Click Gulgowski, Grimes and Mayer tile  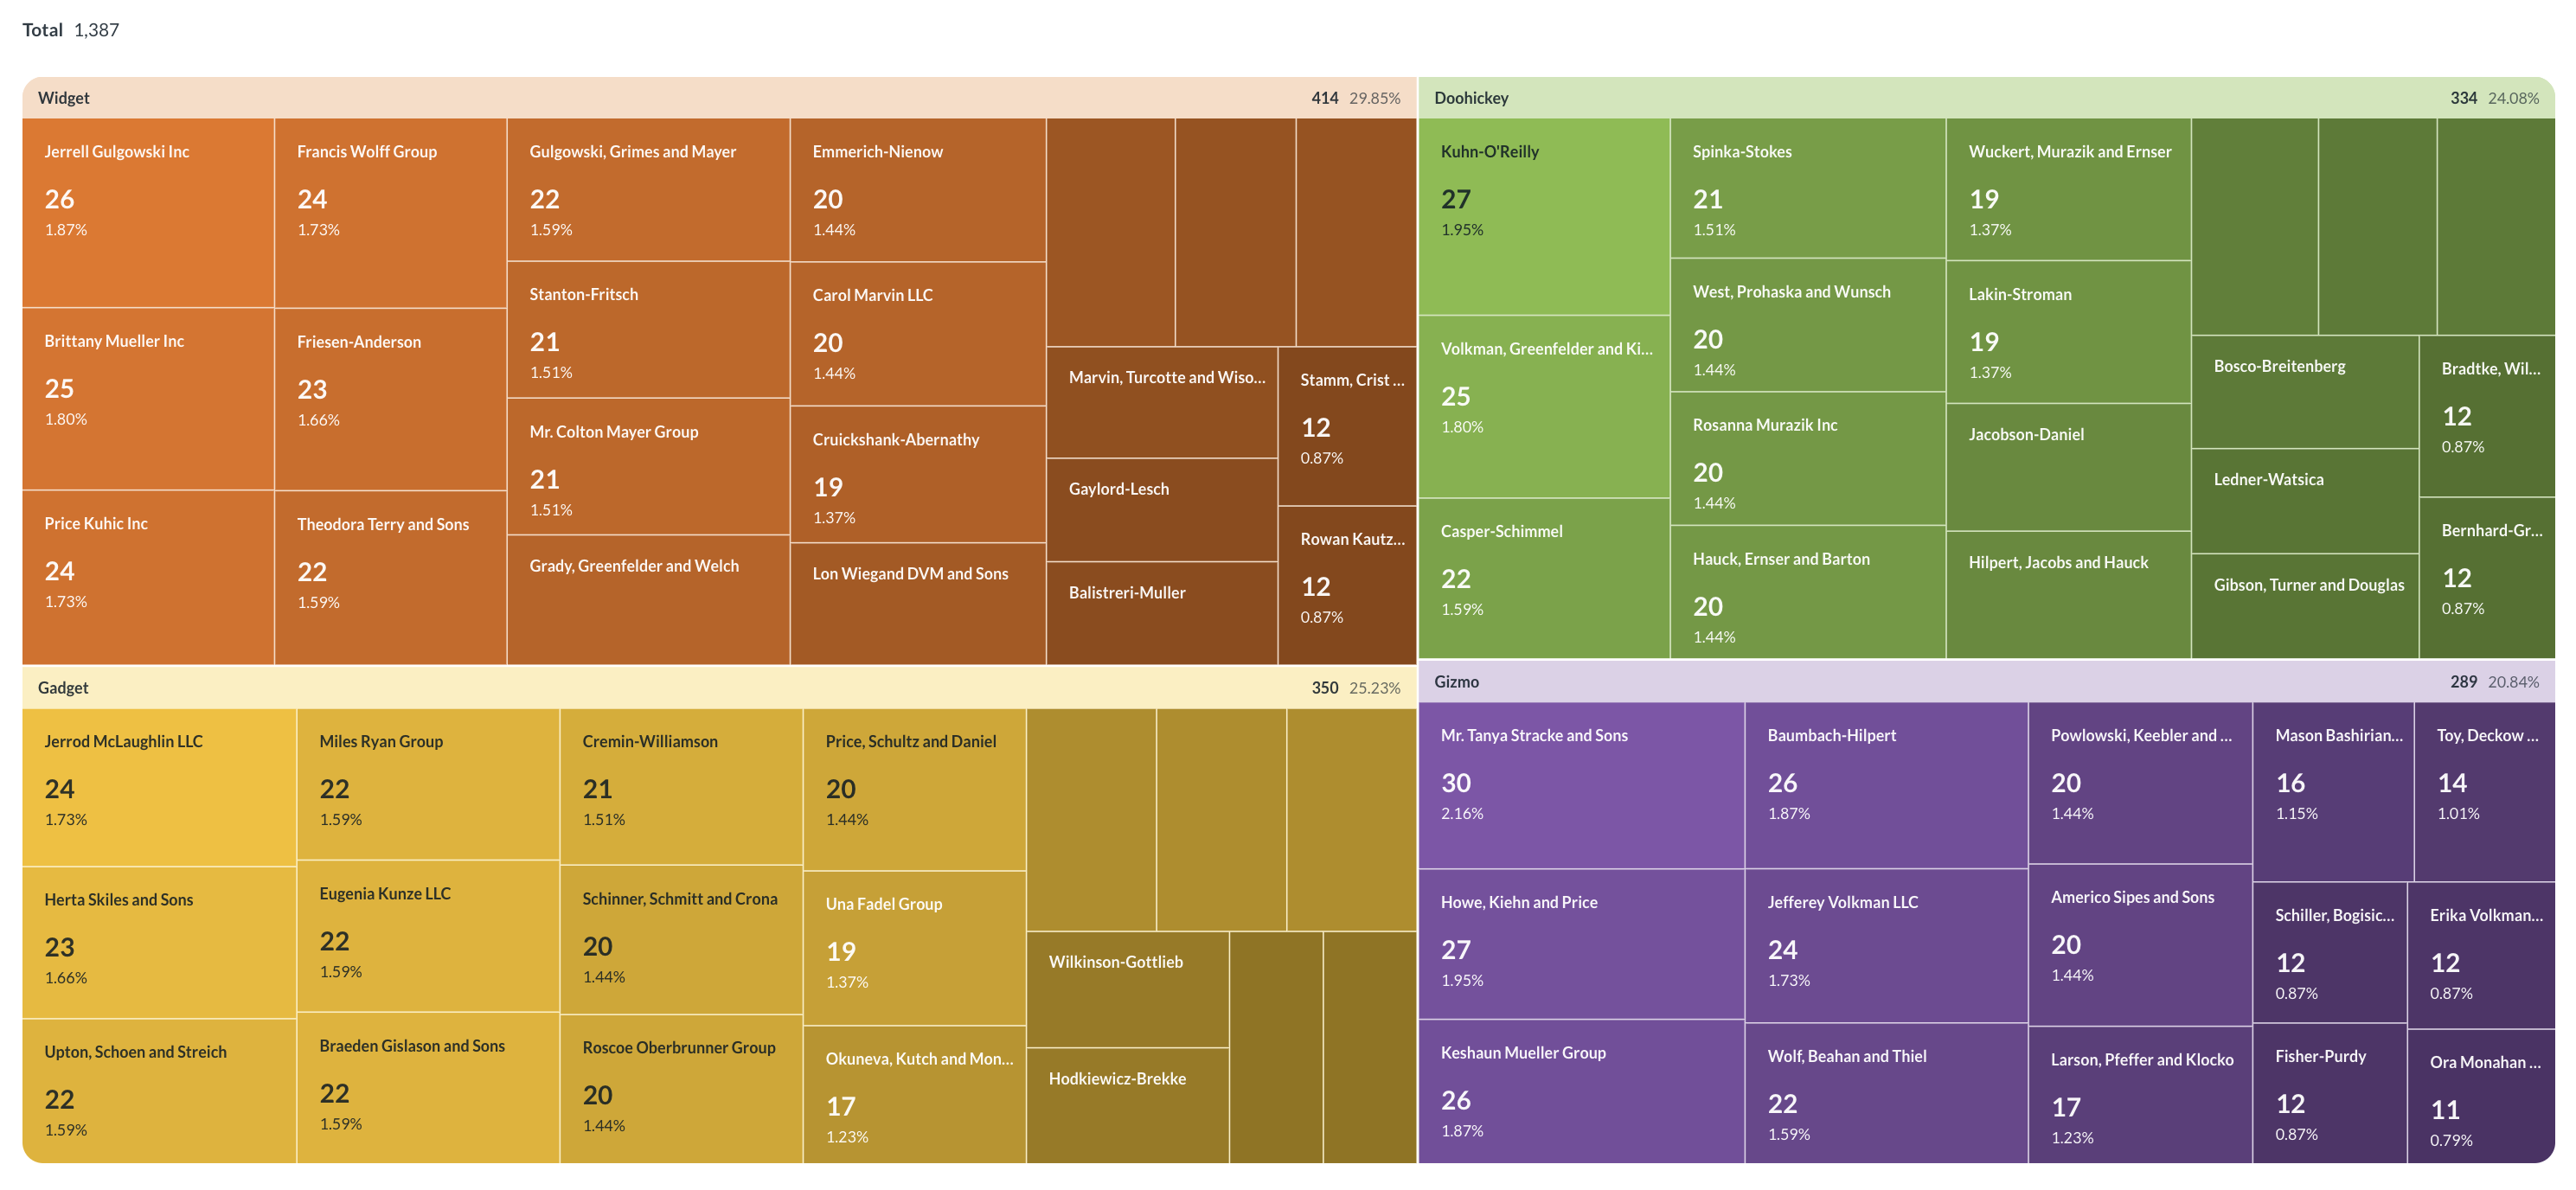click(x=649, y=190)
